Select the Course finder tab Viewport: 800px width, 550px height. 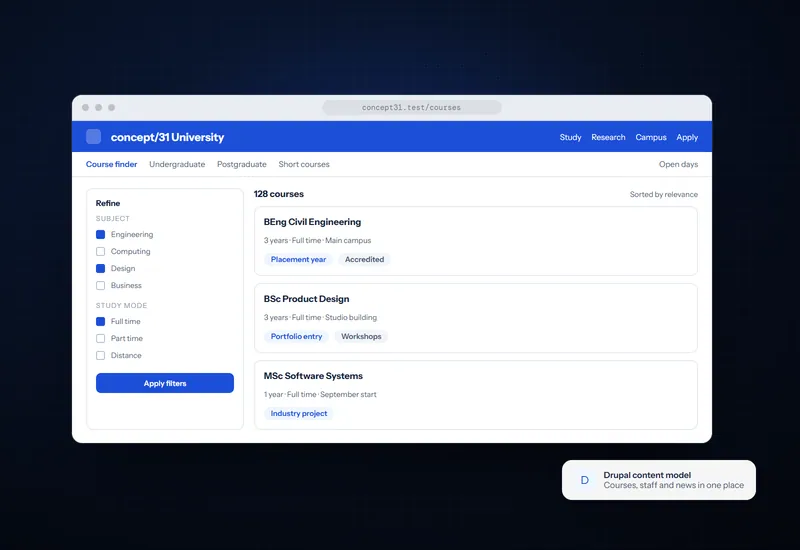[111, 164]
